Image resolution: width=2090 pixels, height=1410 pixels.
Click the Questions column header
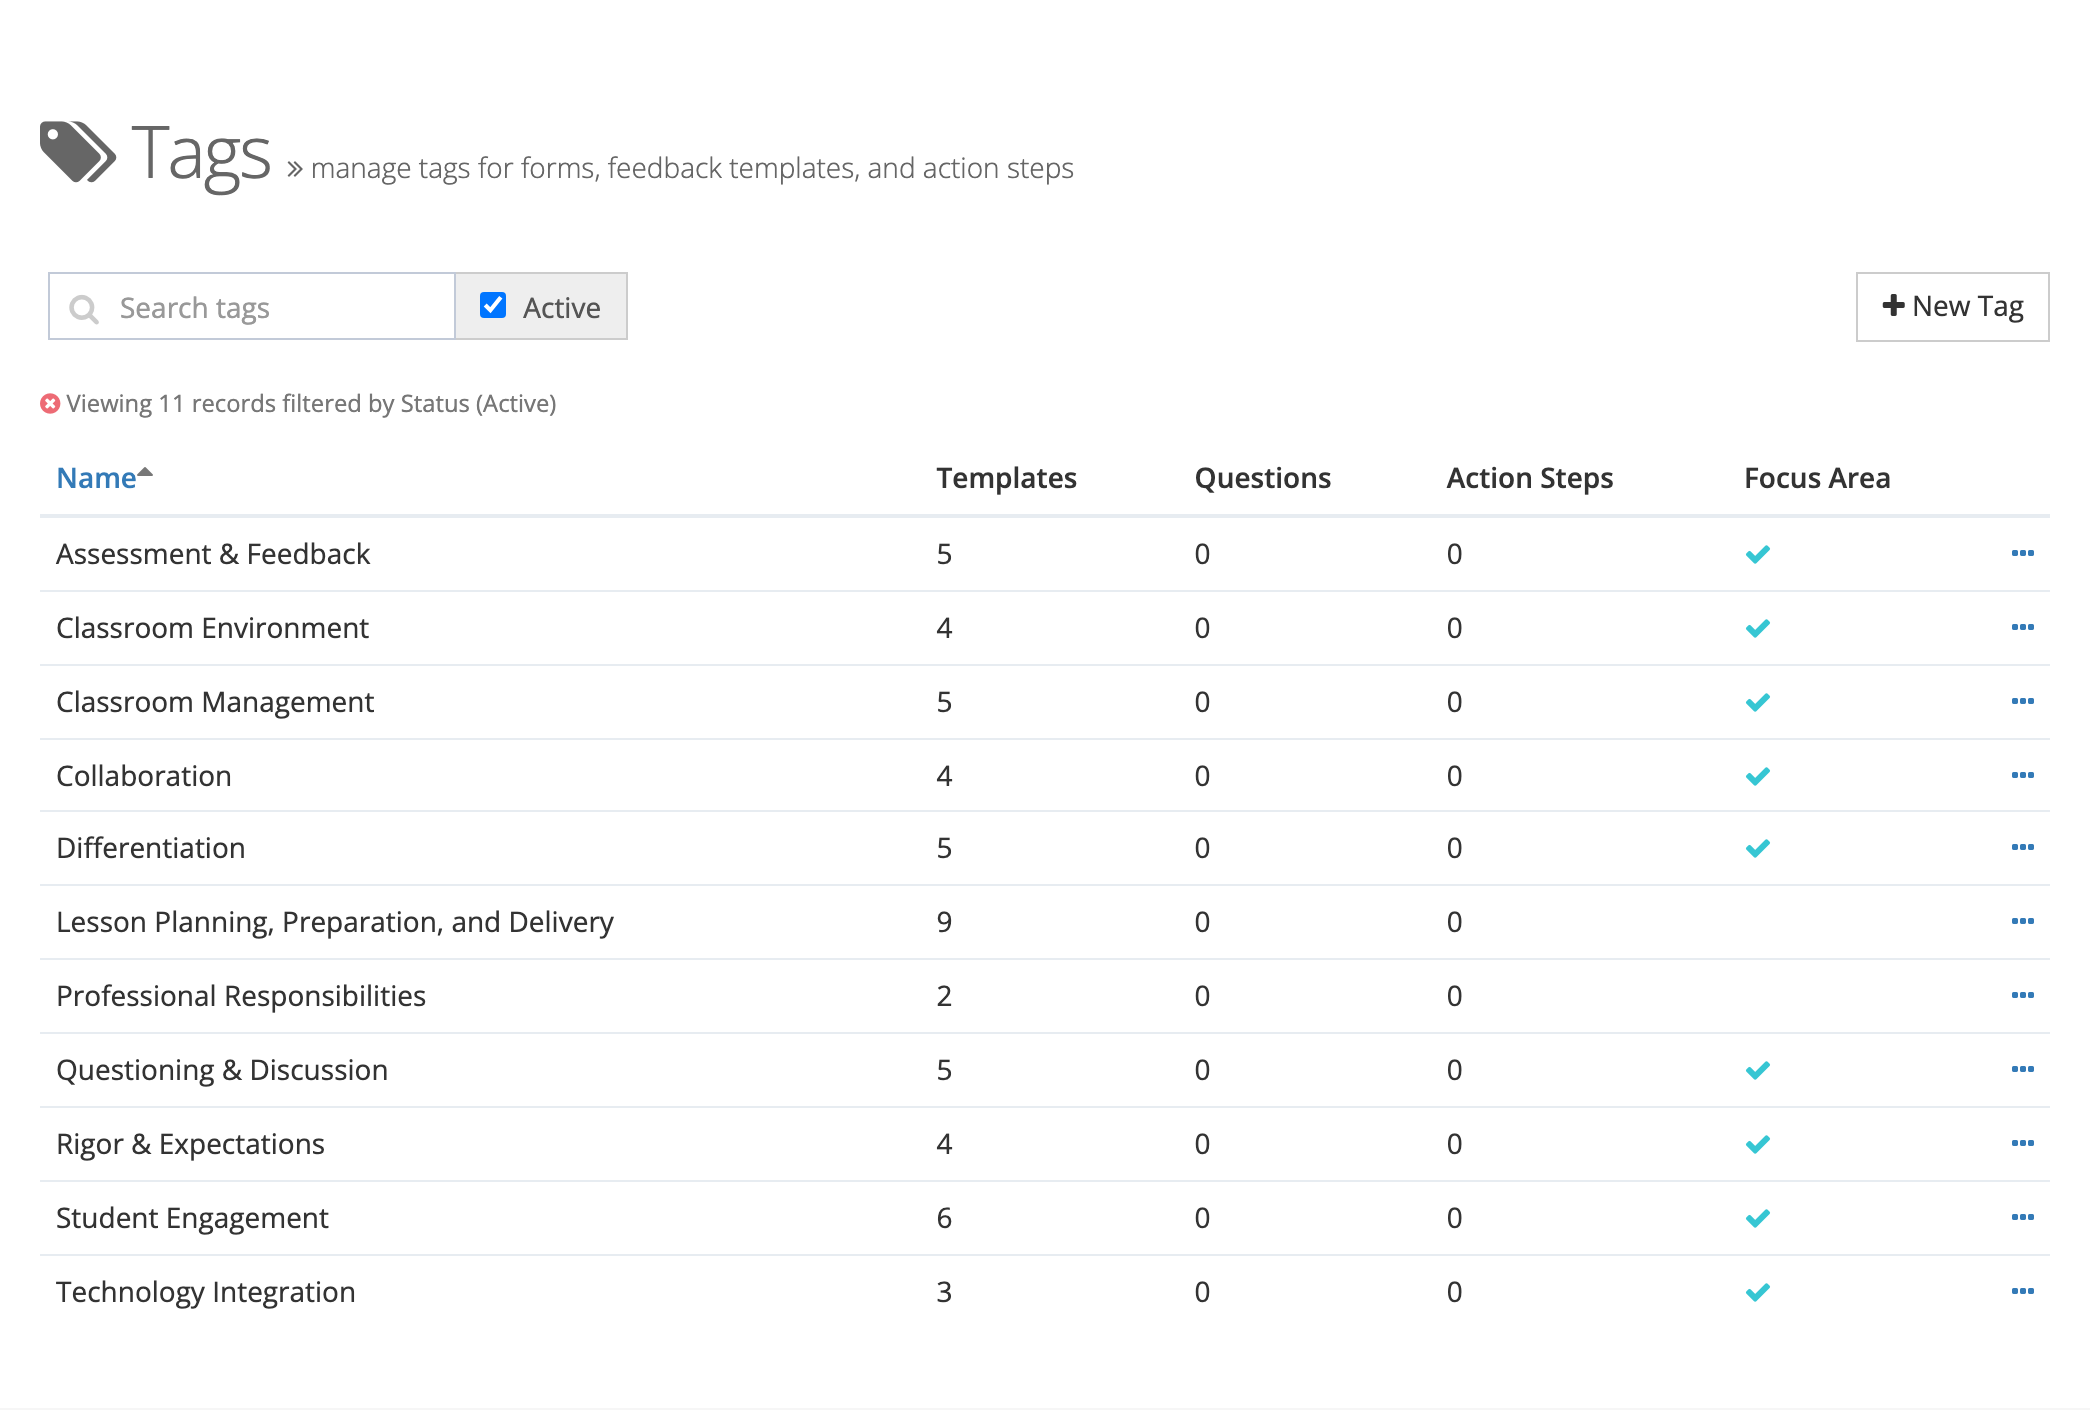1262,478
